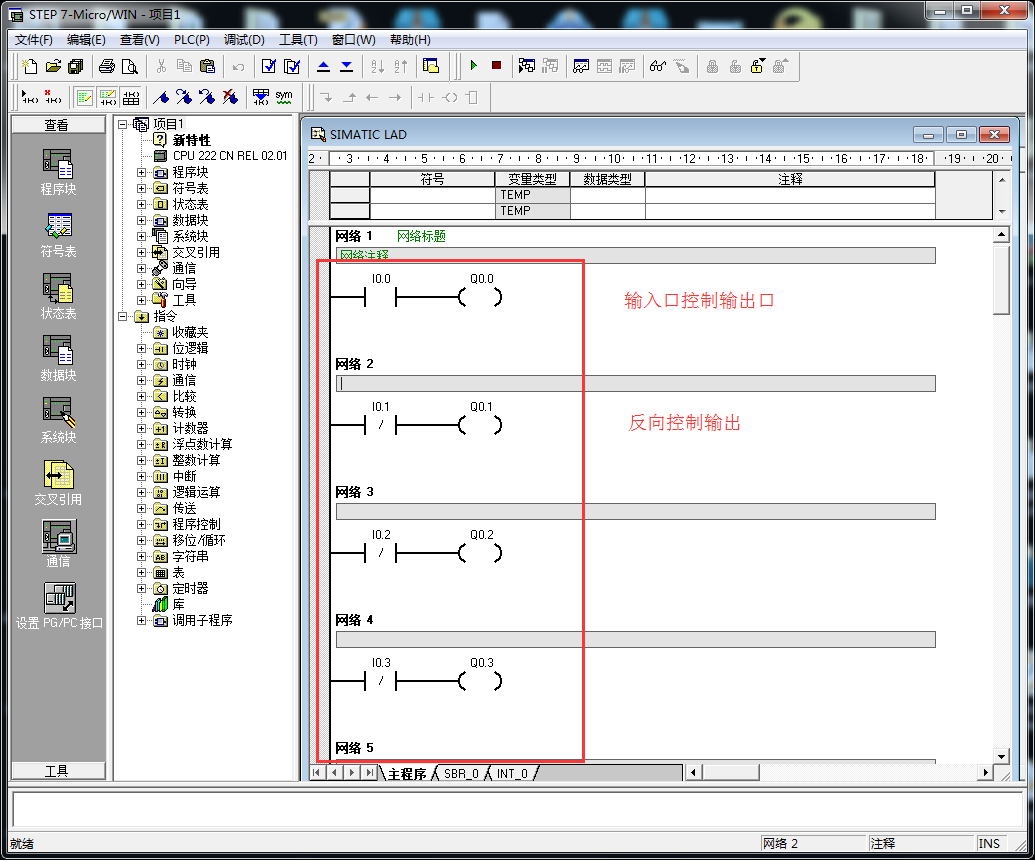Click the editor vertical scrollbar down arrow

1001,755
